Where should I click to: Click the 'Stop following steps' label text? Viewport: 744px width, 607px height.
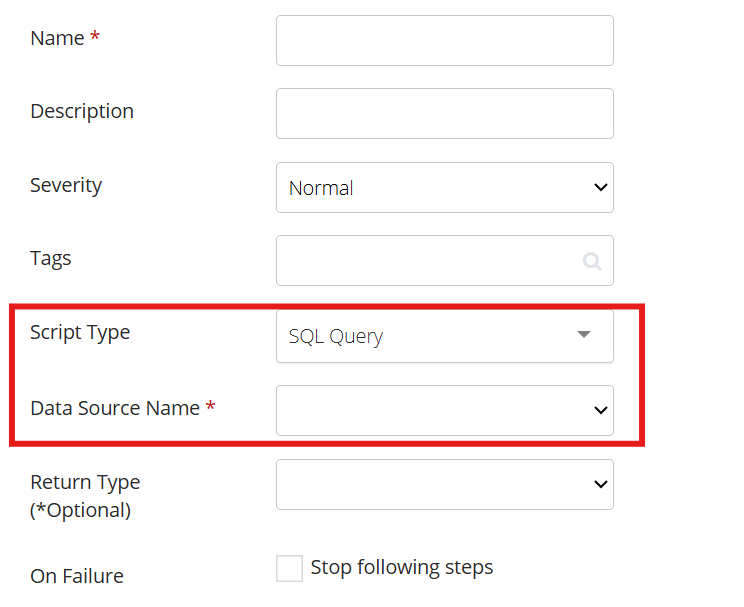(401, 568)
